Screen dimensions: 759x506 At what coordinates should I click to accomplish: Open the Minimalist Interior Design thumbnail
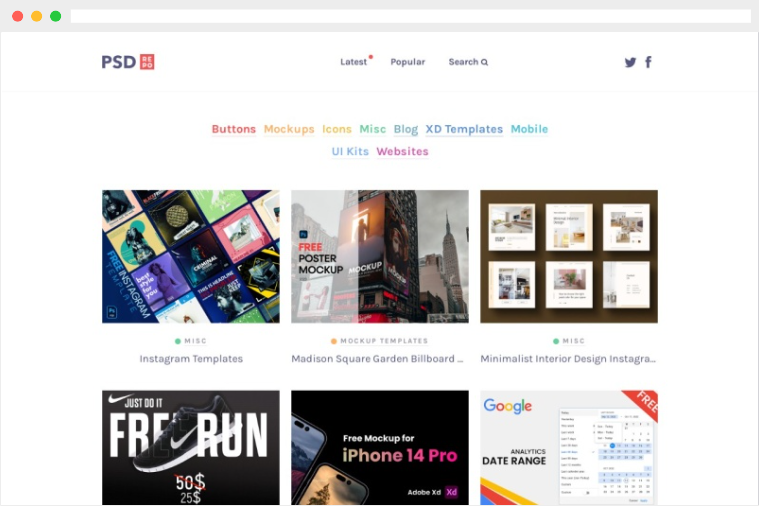[x=569, y=257]
